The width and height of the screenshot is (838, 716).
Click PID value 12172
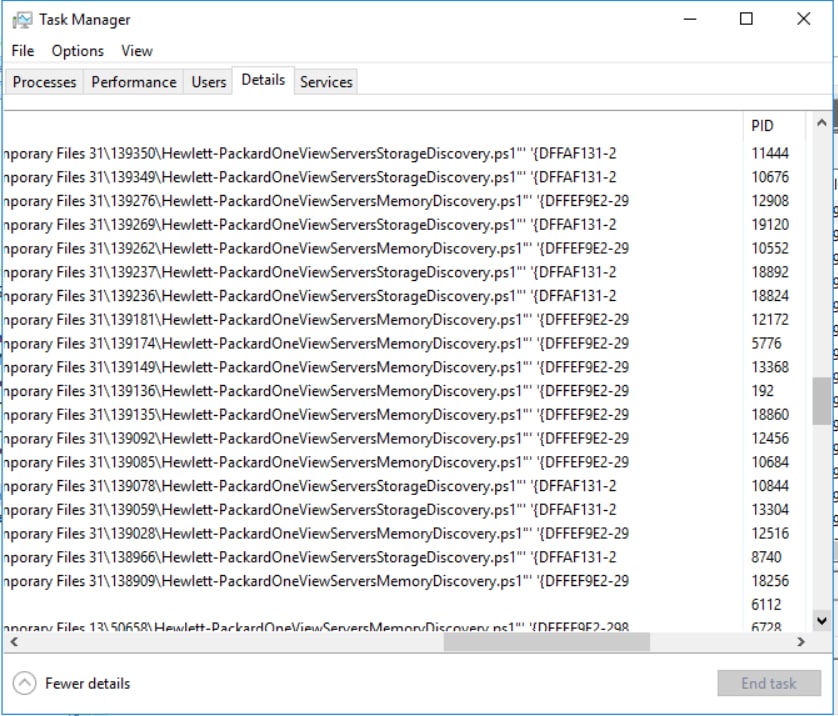pyautogui.click(x=770, y=320)
